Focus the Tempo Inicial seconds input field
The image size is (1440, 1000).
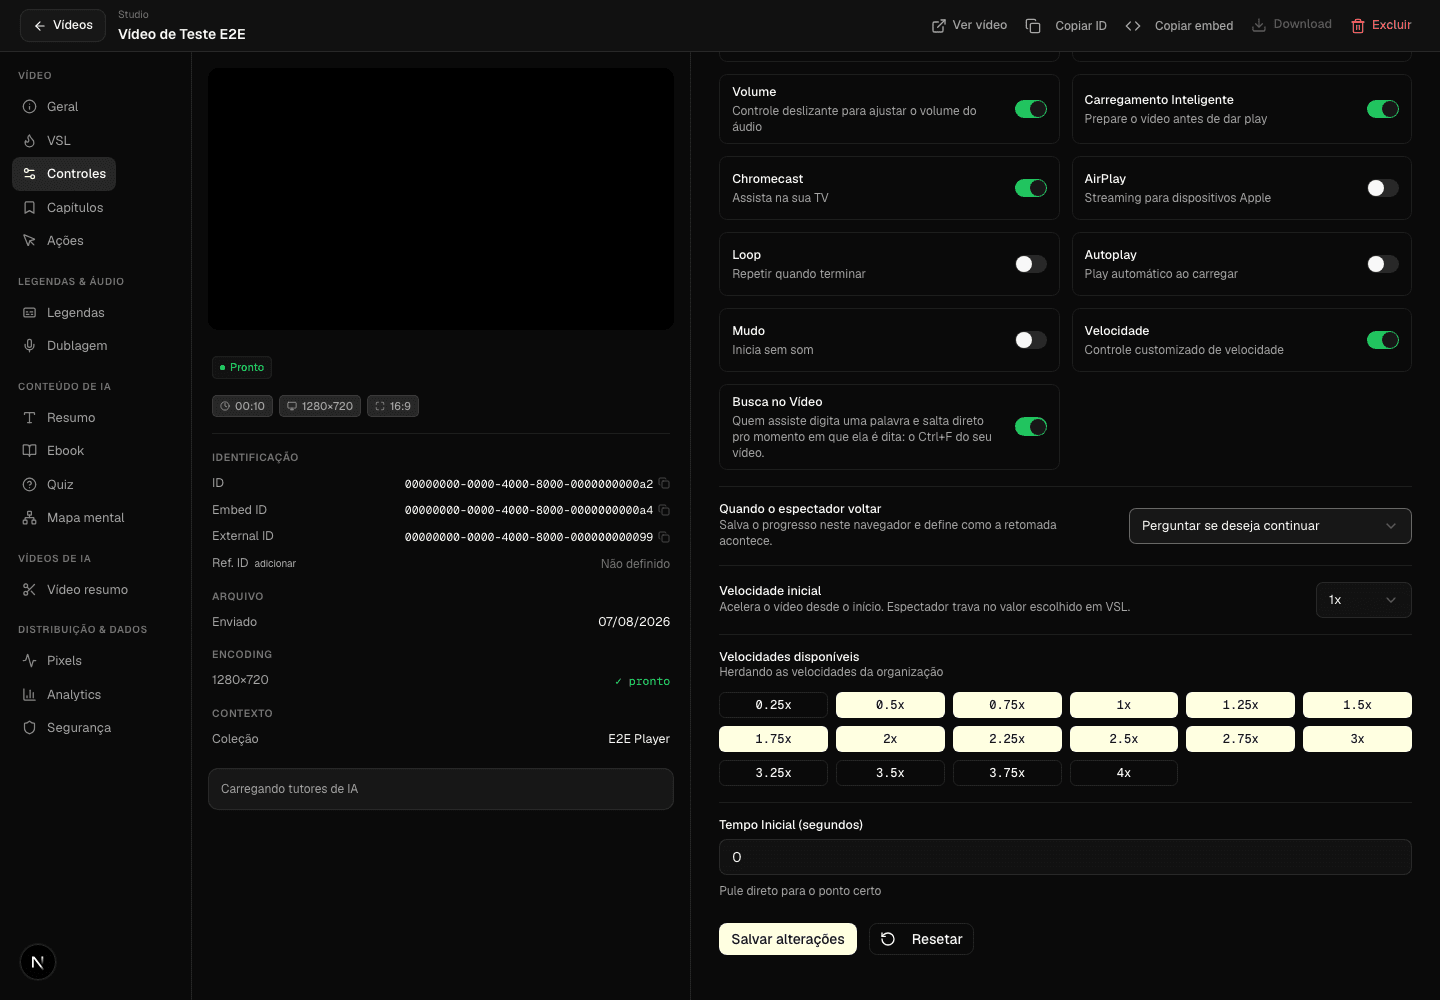coord(1065,857)
